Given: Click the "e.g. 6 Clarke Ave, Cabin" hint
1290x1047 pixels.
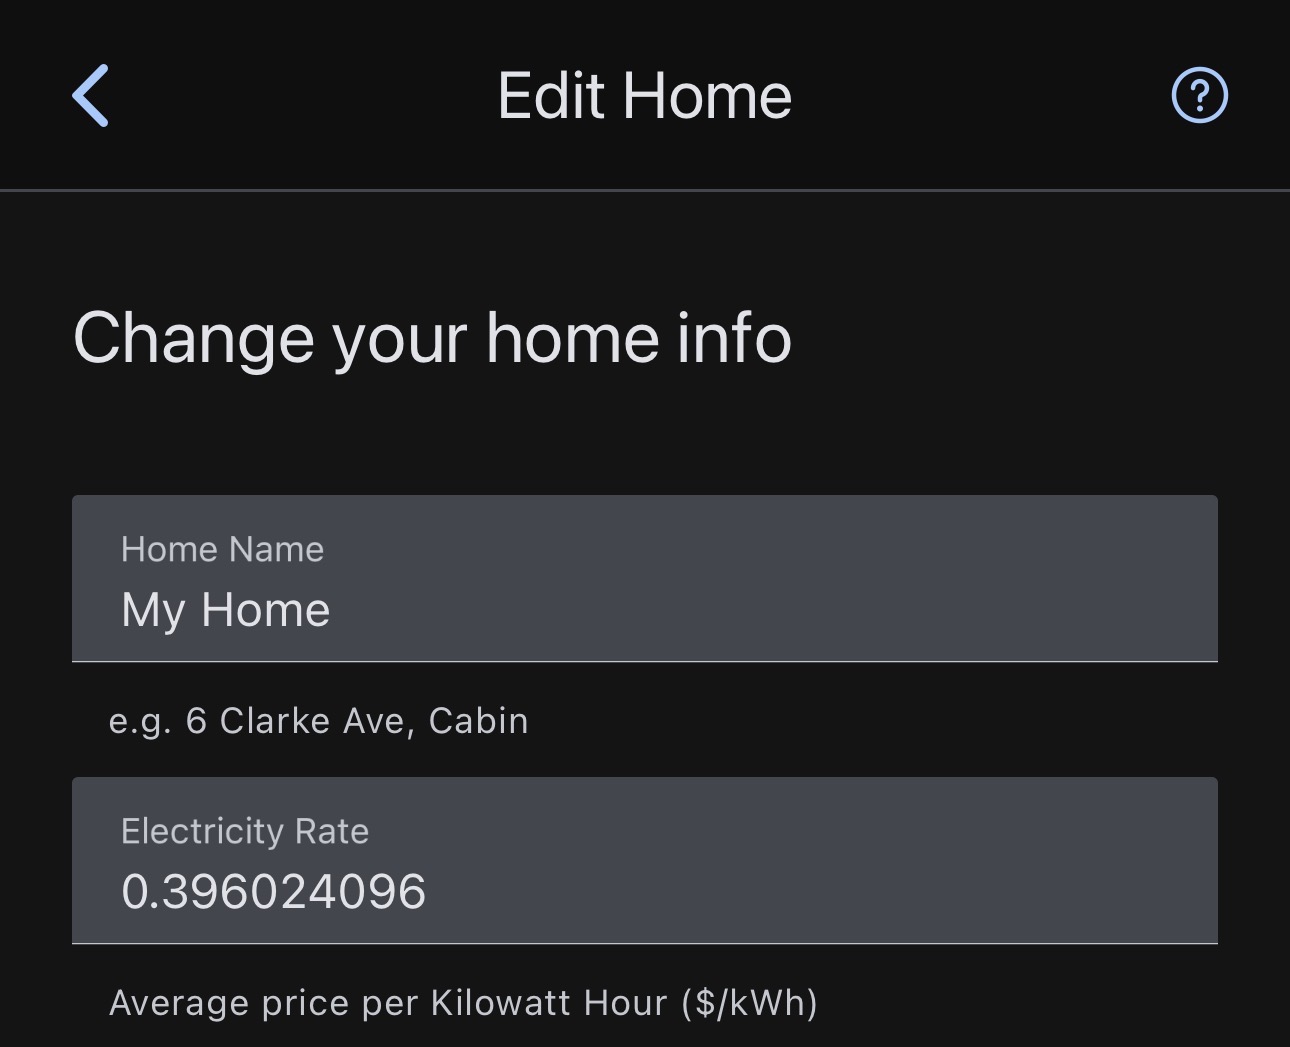Looking at the screenshot, I should click(318, 721).
